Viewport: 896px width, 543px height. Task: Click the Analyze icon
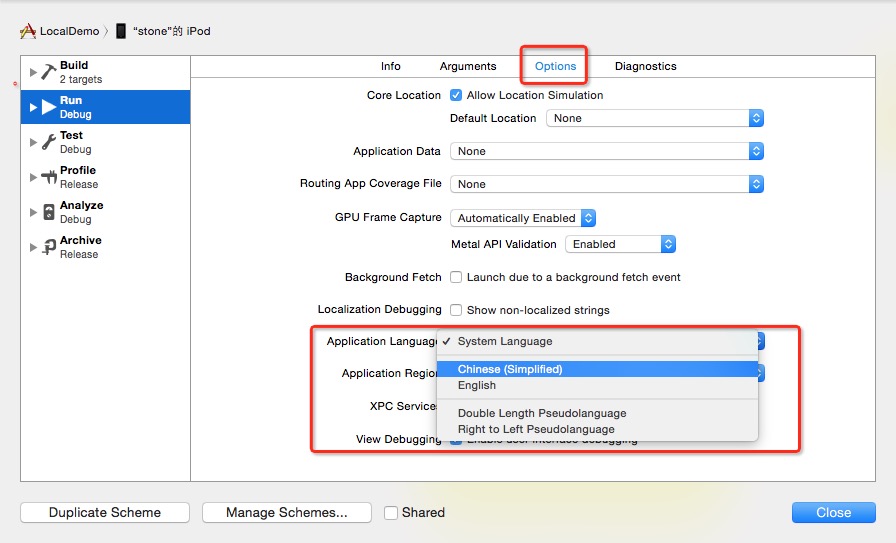click(49, 212)
